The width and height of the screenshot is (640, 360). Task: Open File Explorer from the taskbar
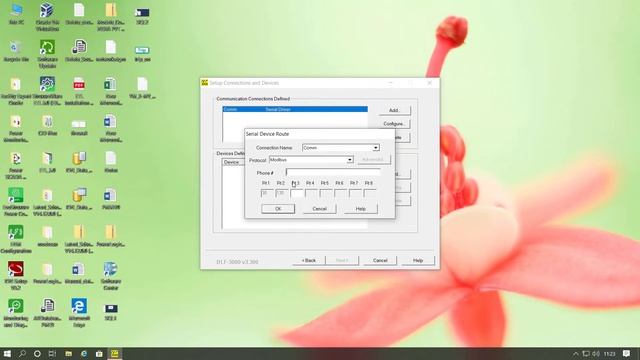(68, 353)
